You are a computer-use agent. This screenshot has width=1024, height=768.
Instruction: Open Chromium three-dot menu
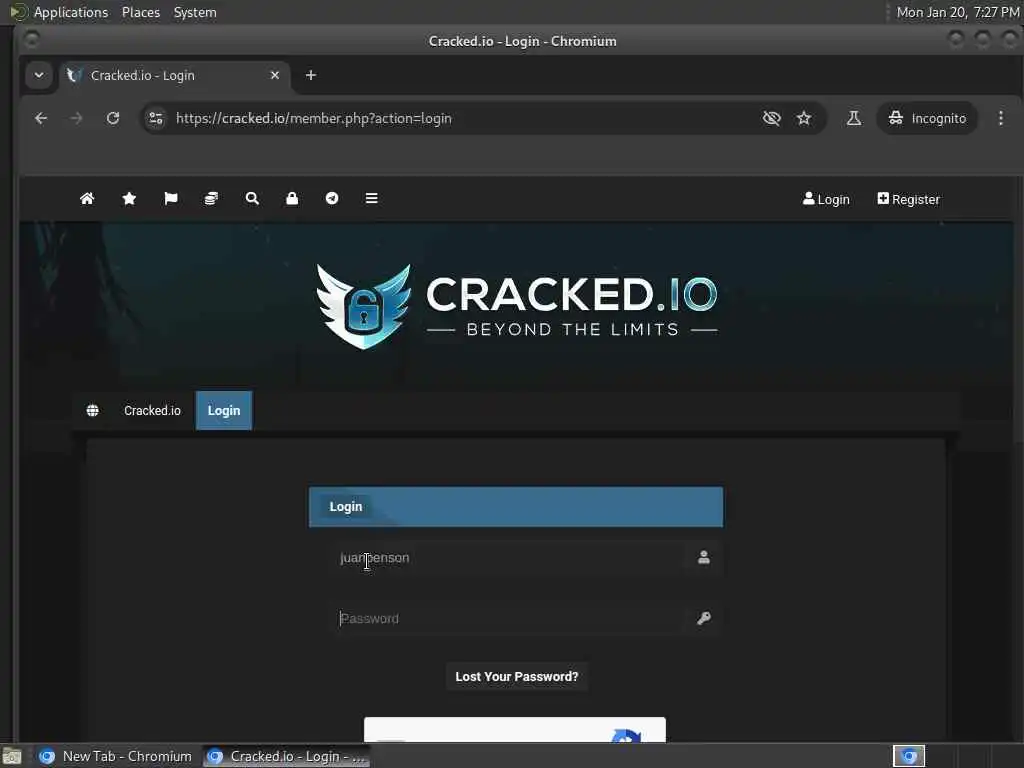(1000, 118)
